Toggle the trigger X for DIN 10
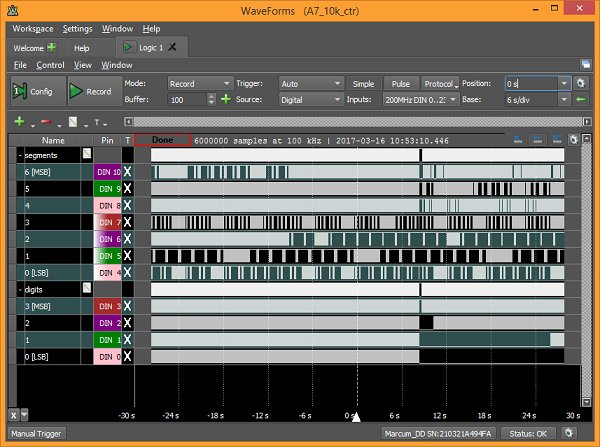This screenshot has height=447, width=600. (127, 172)
